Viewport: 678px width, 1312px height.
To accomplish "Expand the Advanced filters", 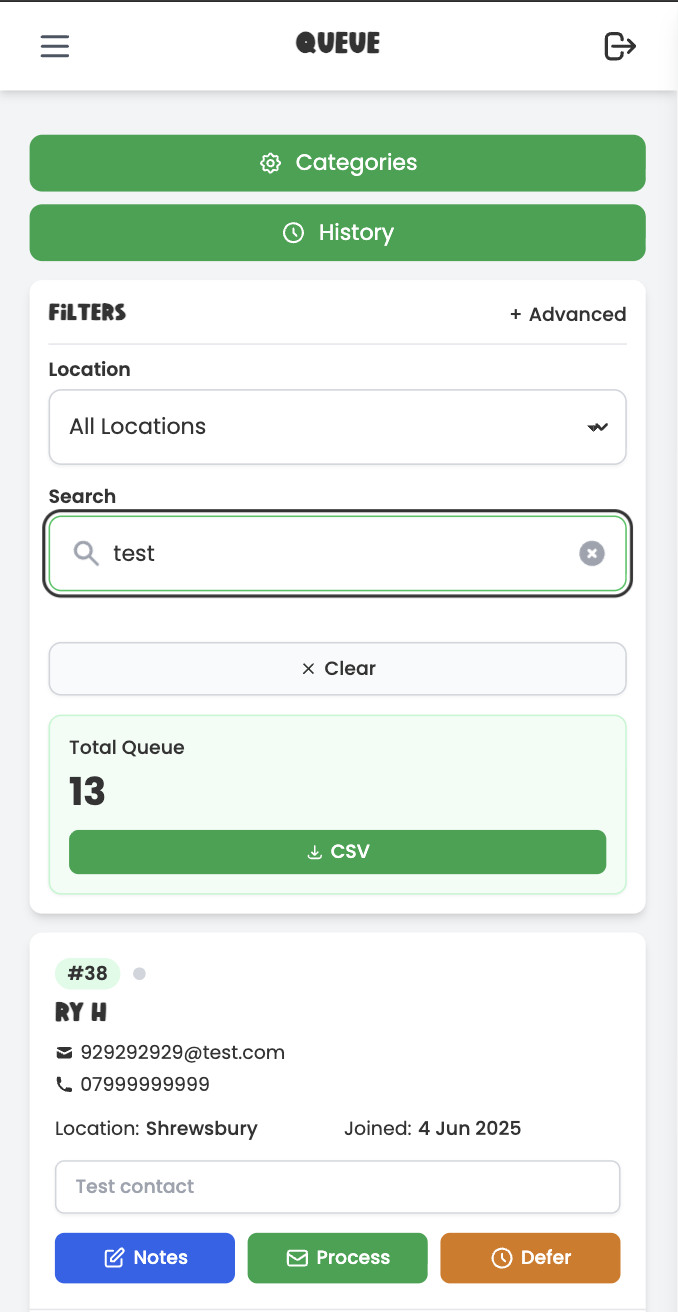I will (568, 314).
